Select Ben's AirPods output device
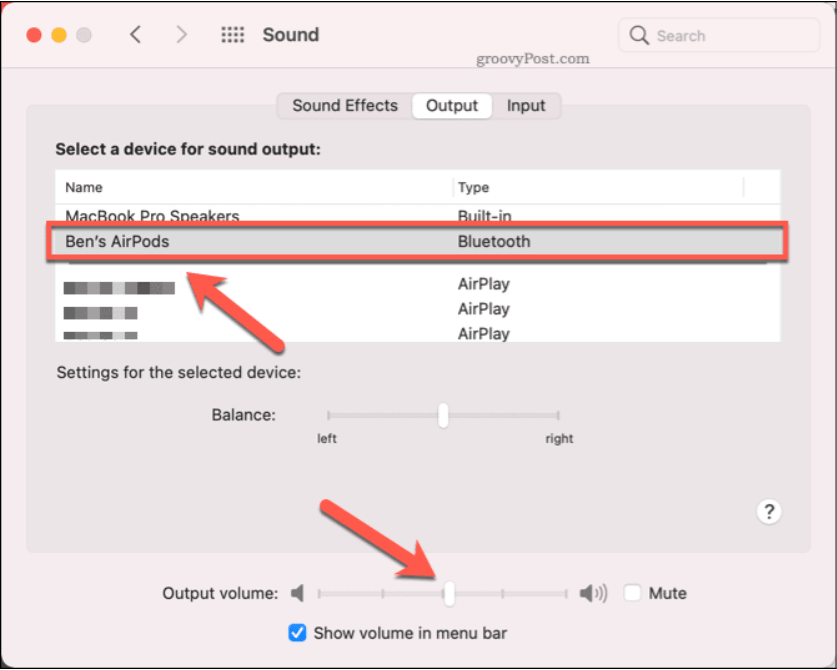Viewport: 837px width, 670px height. [417, 242]
